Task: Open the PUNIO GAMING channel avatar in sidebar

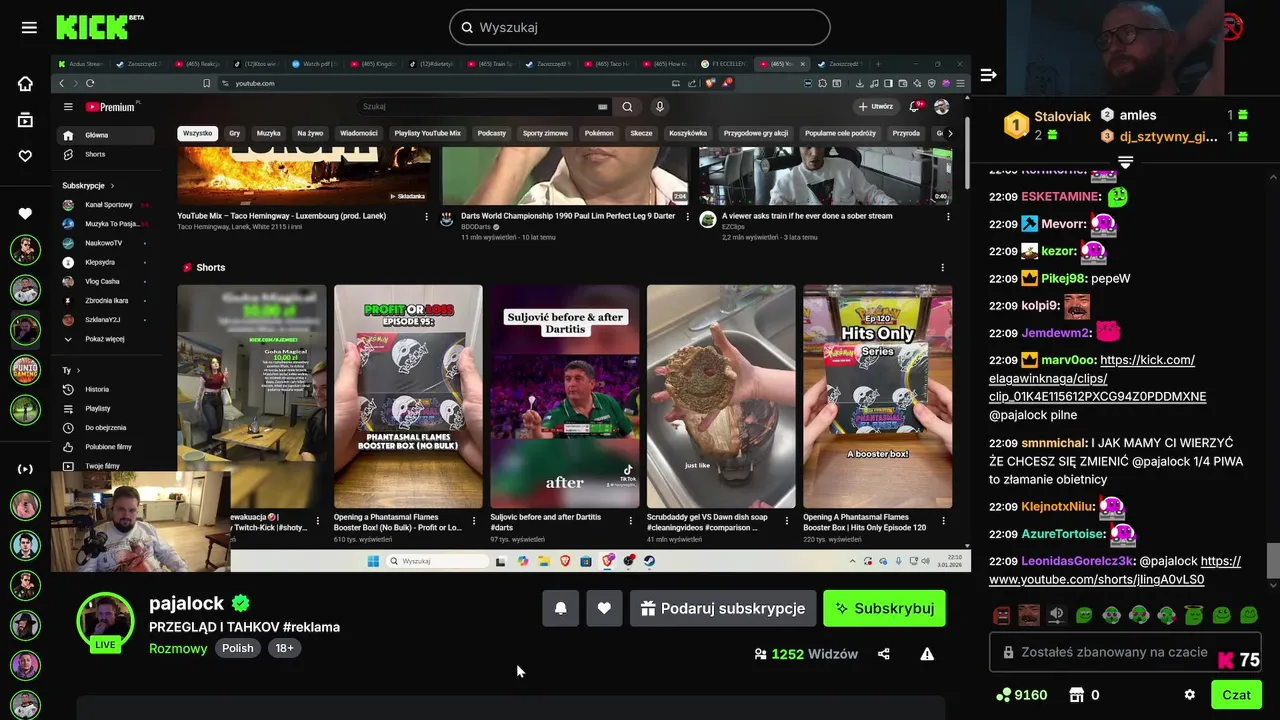Action: click(x=25, y=369)
